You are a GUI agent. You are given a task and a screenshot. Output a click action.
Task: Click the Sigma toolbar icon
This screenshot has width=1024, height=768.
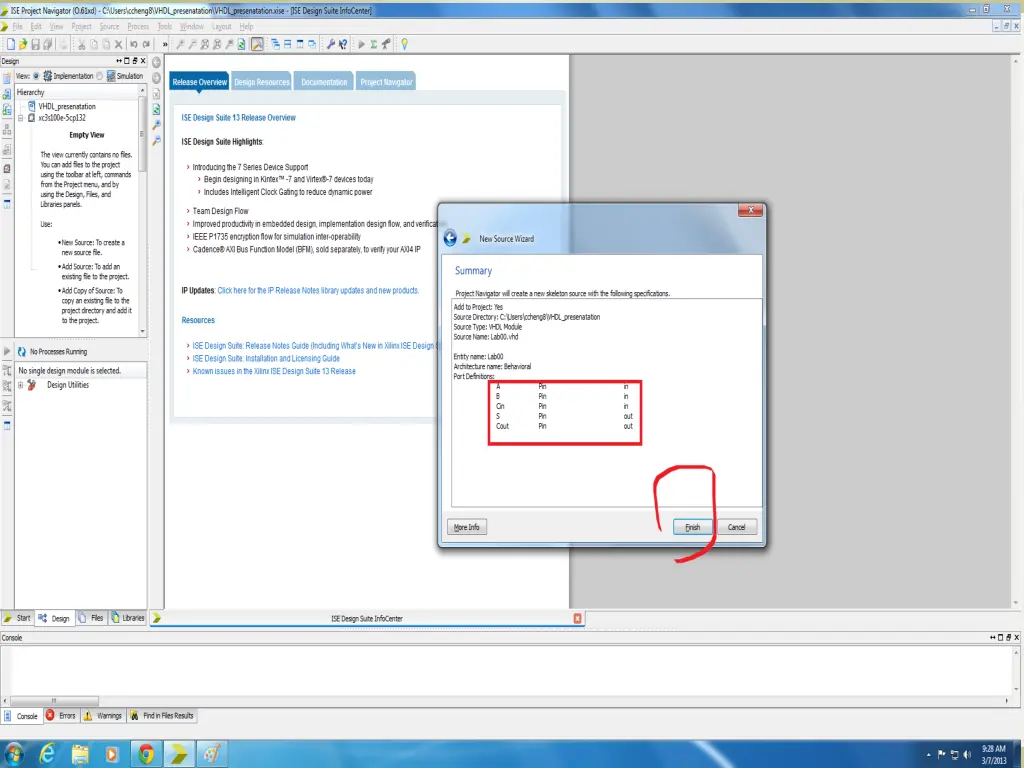pyautogui.click(x=374, y=44)
